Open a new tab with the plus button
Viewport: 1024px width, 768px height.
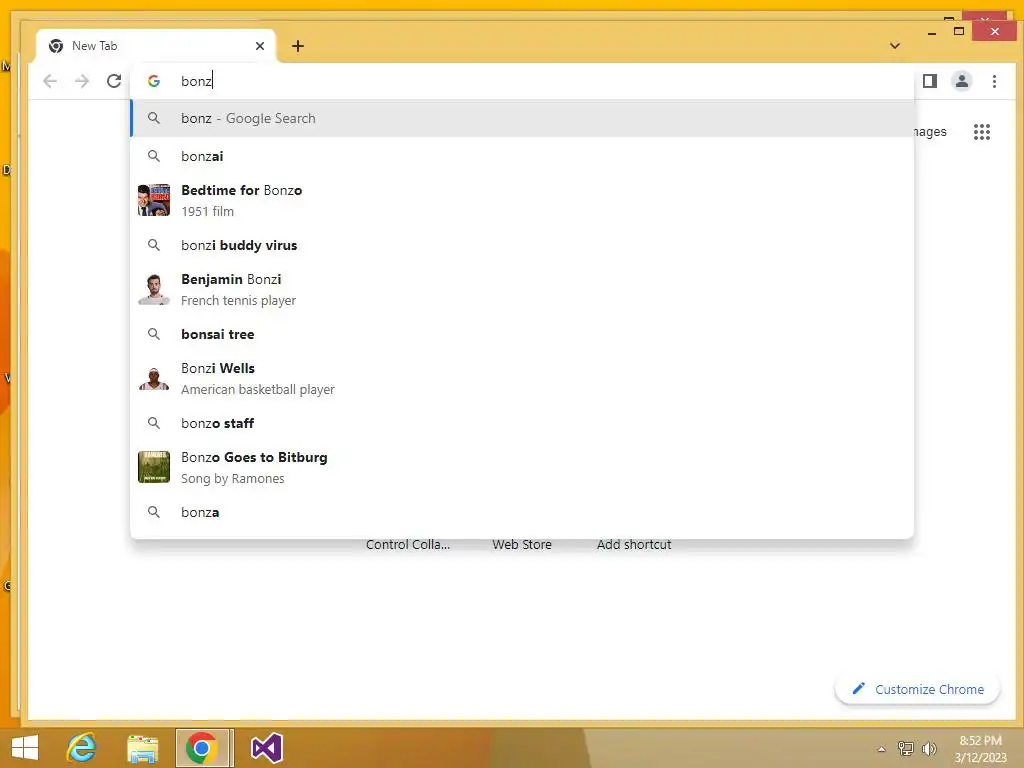pos(298,46)
